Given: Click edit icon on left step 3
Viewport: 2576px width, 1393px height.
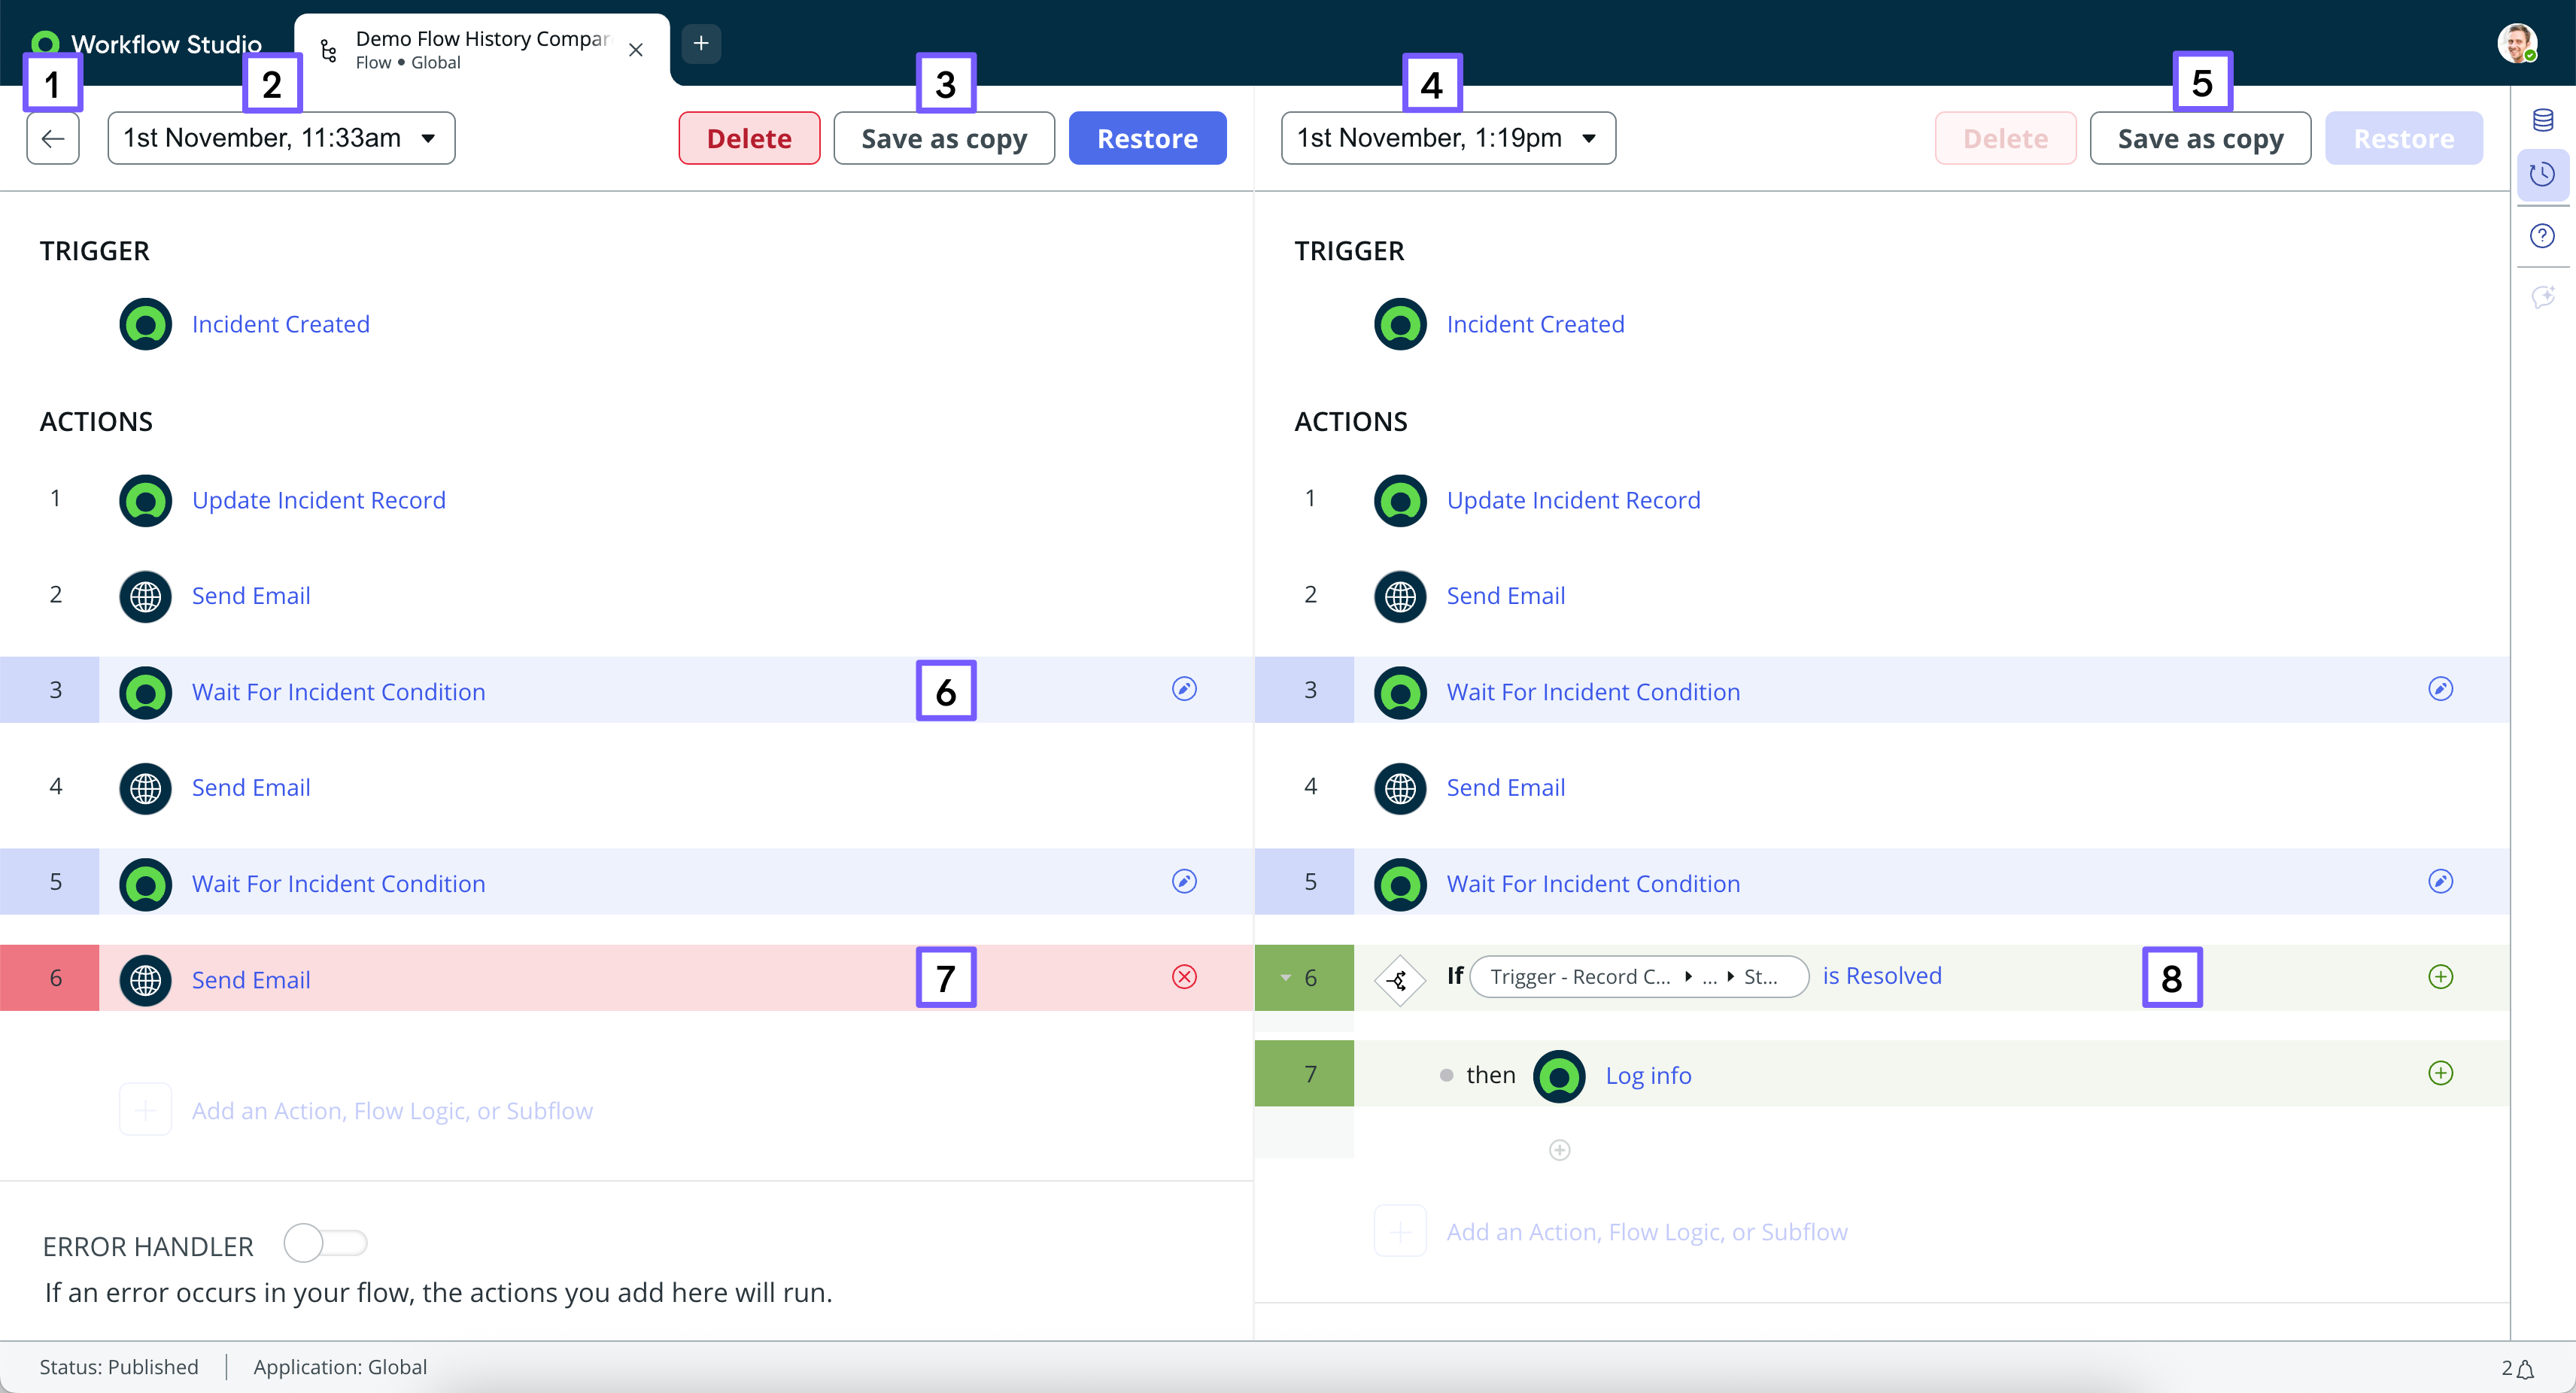Looking at the screenshot, I should coord(1184,689).
